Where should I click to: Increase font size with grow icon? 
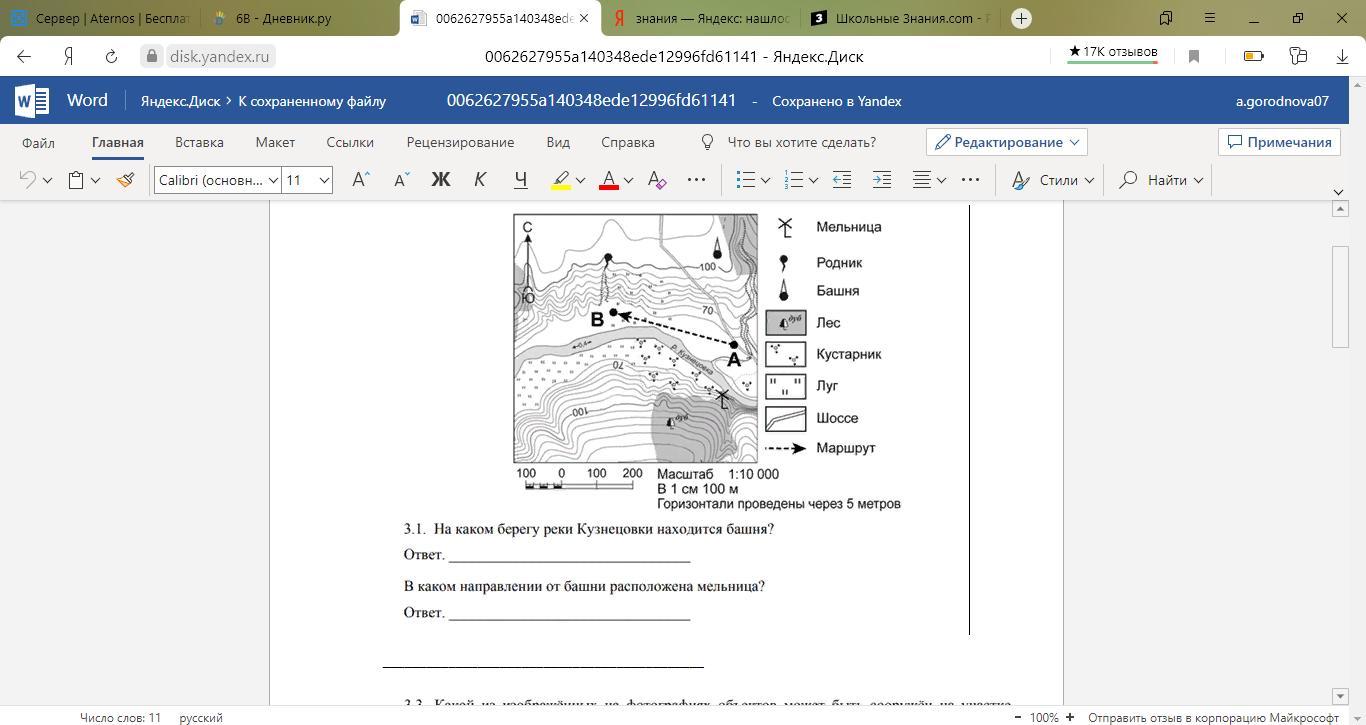[x=361, y=180]
